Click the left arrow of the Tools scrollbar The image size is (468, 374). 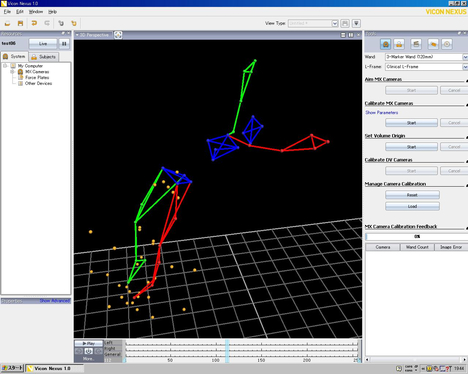pos(367,360)
